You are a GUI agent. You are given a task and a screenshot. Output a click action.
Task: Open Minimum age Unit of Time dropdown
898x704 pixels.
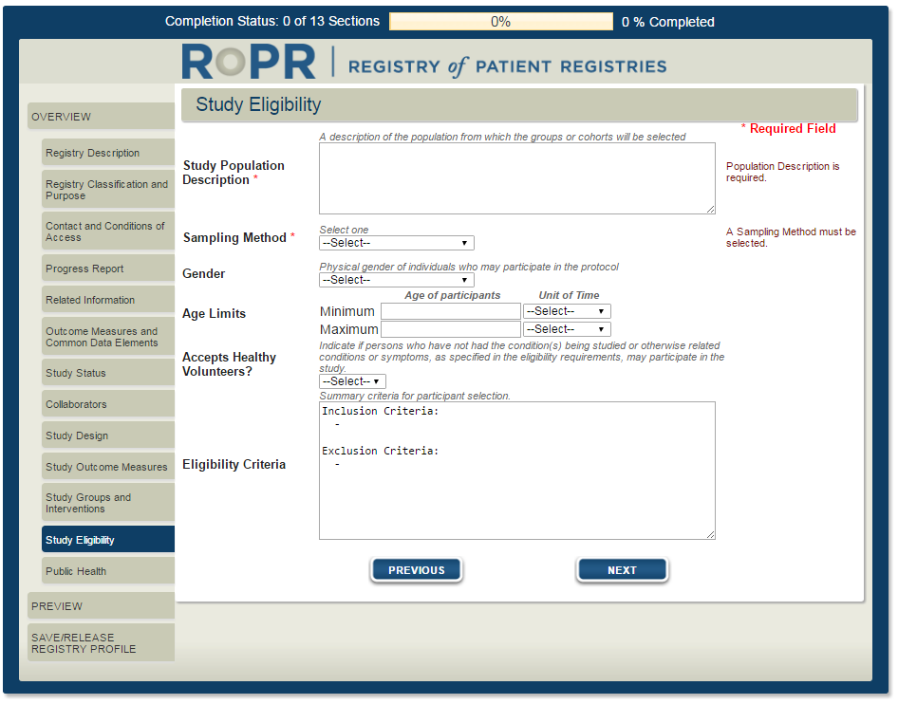click(566, 311)
